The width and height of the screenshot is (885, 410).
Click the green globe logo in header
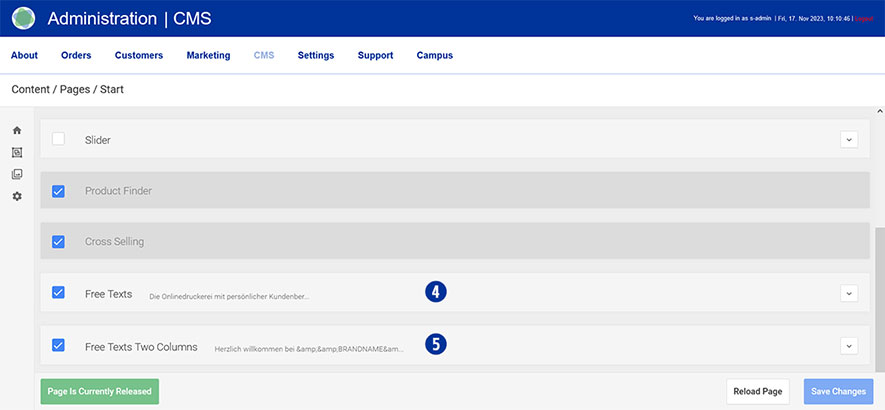pos(23,18)
